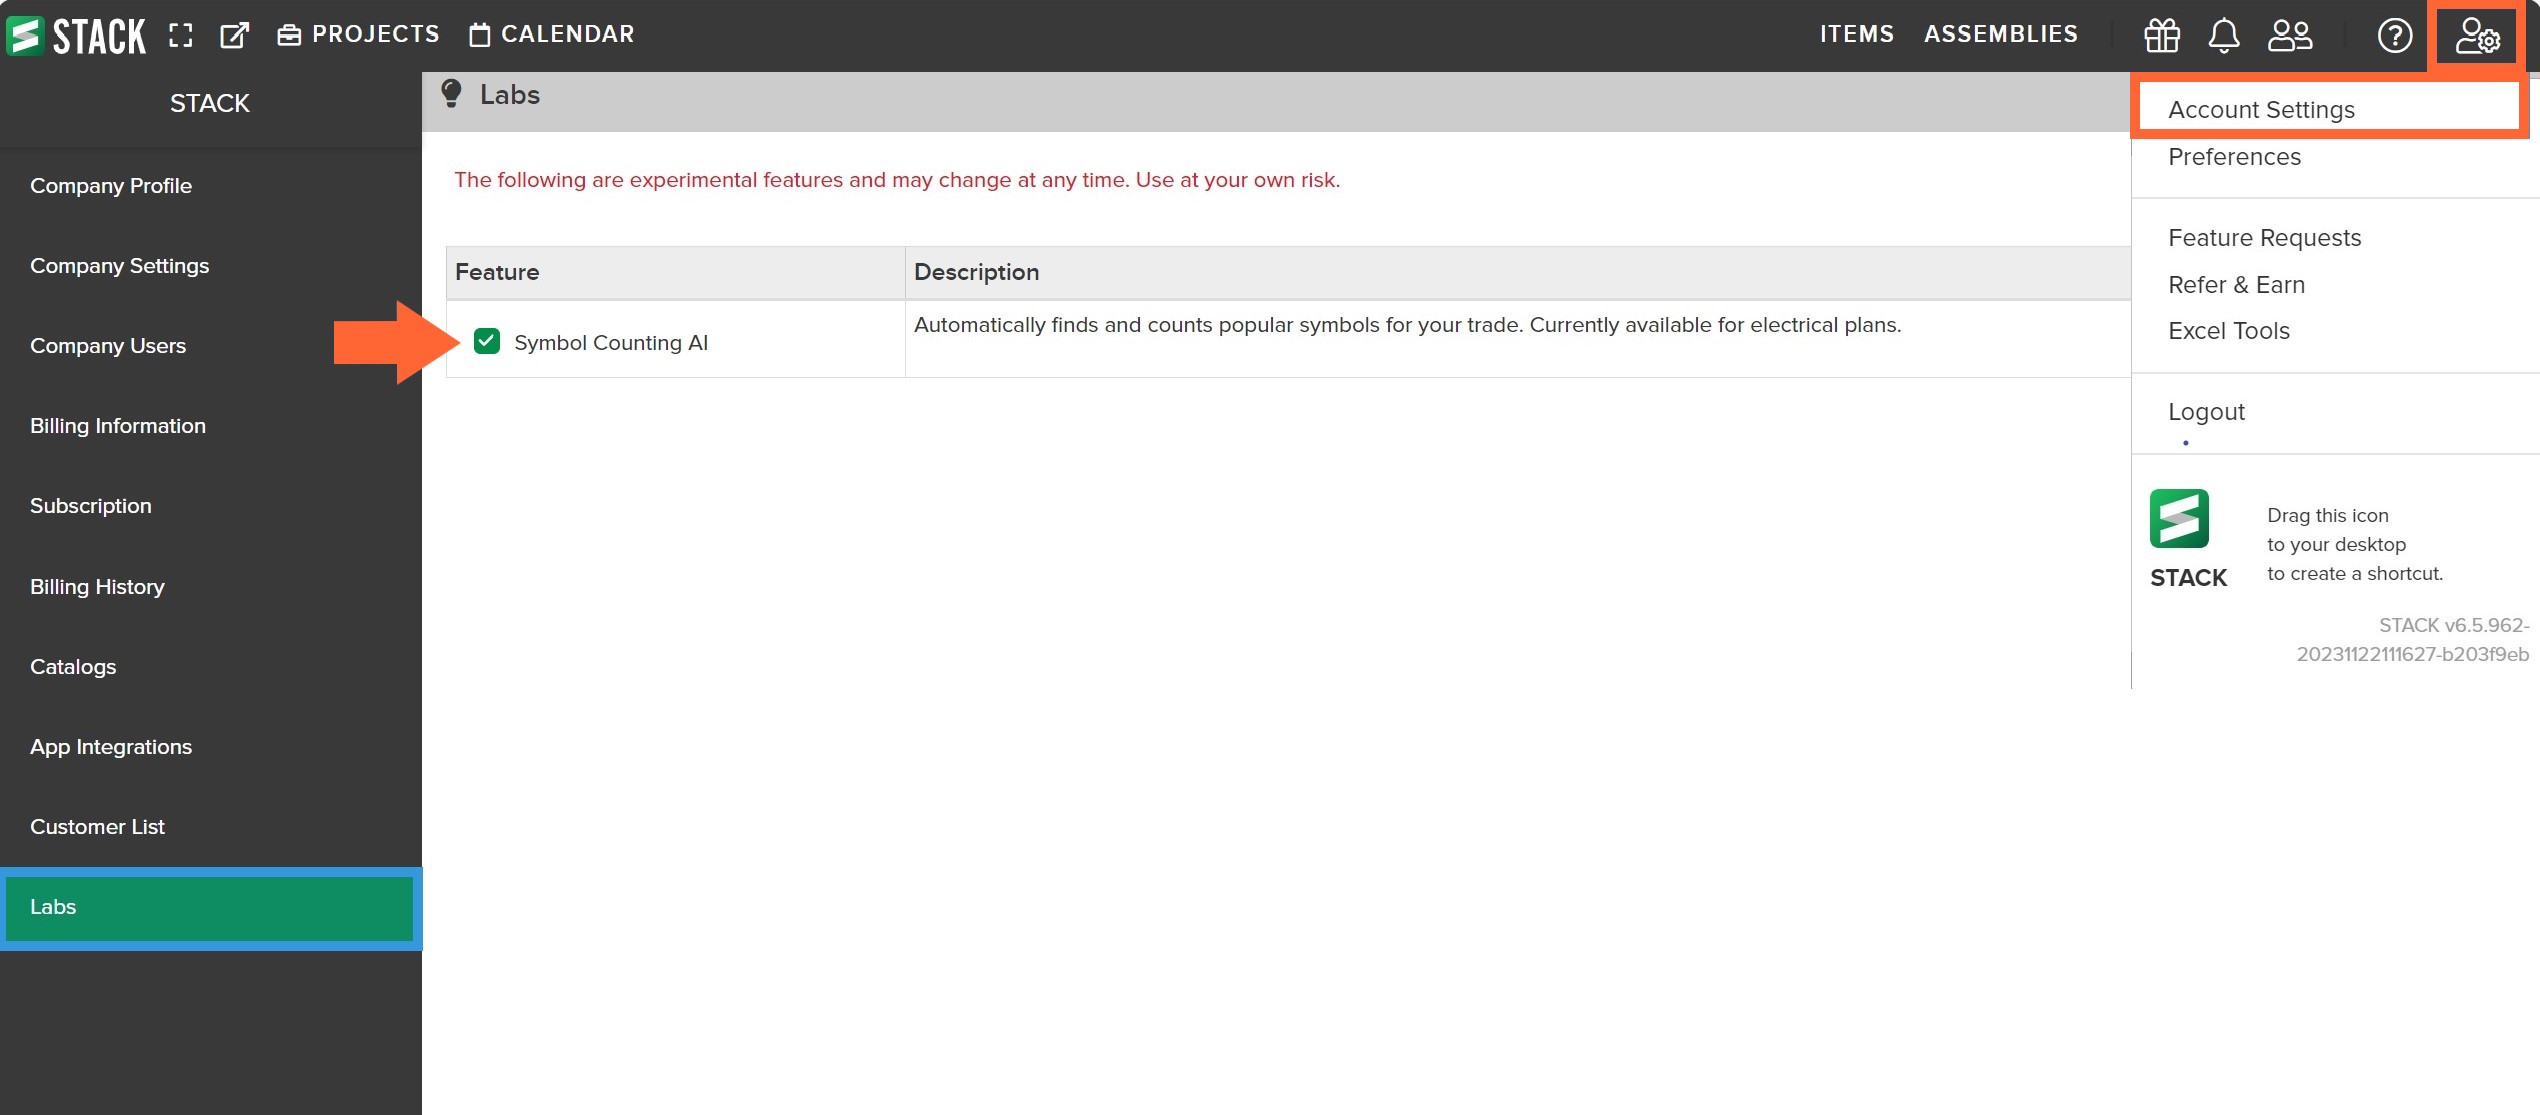Open the Billing Information page

(117, 425)
